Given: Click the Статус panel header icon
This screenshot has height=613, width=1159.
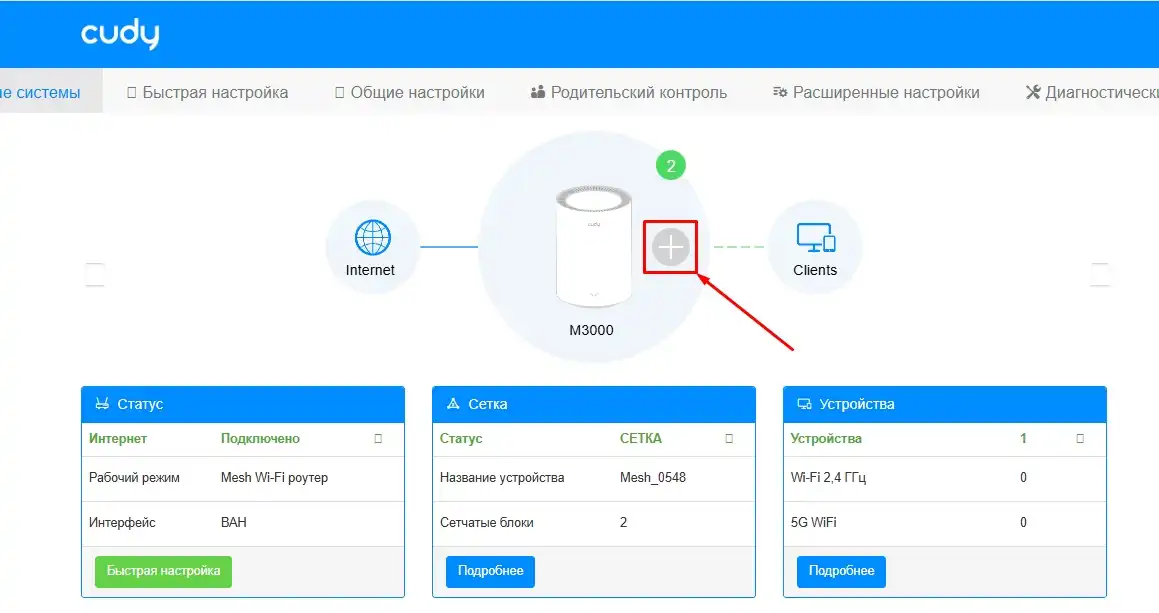Looking at the screenshot, I should pyautogui.click(x=102, y=404).
